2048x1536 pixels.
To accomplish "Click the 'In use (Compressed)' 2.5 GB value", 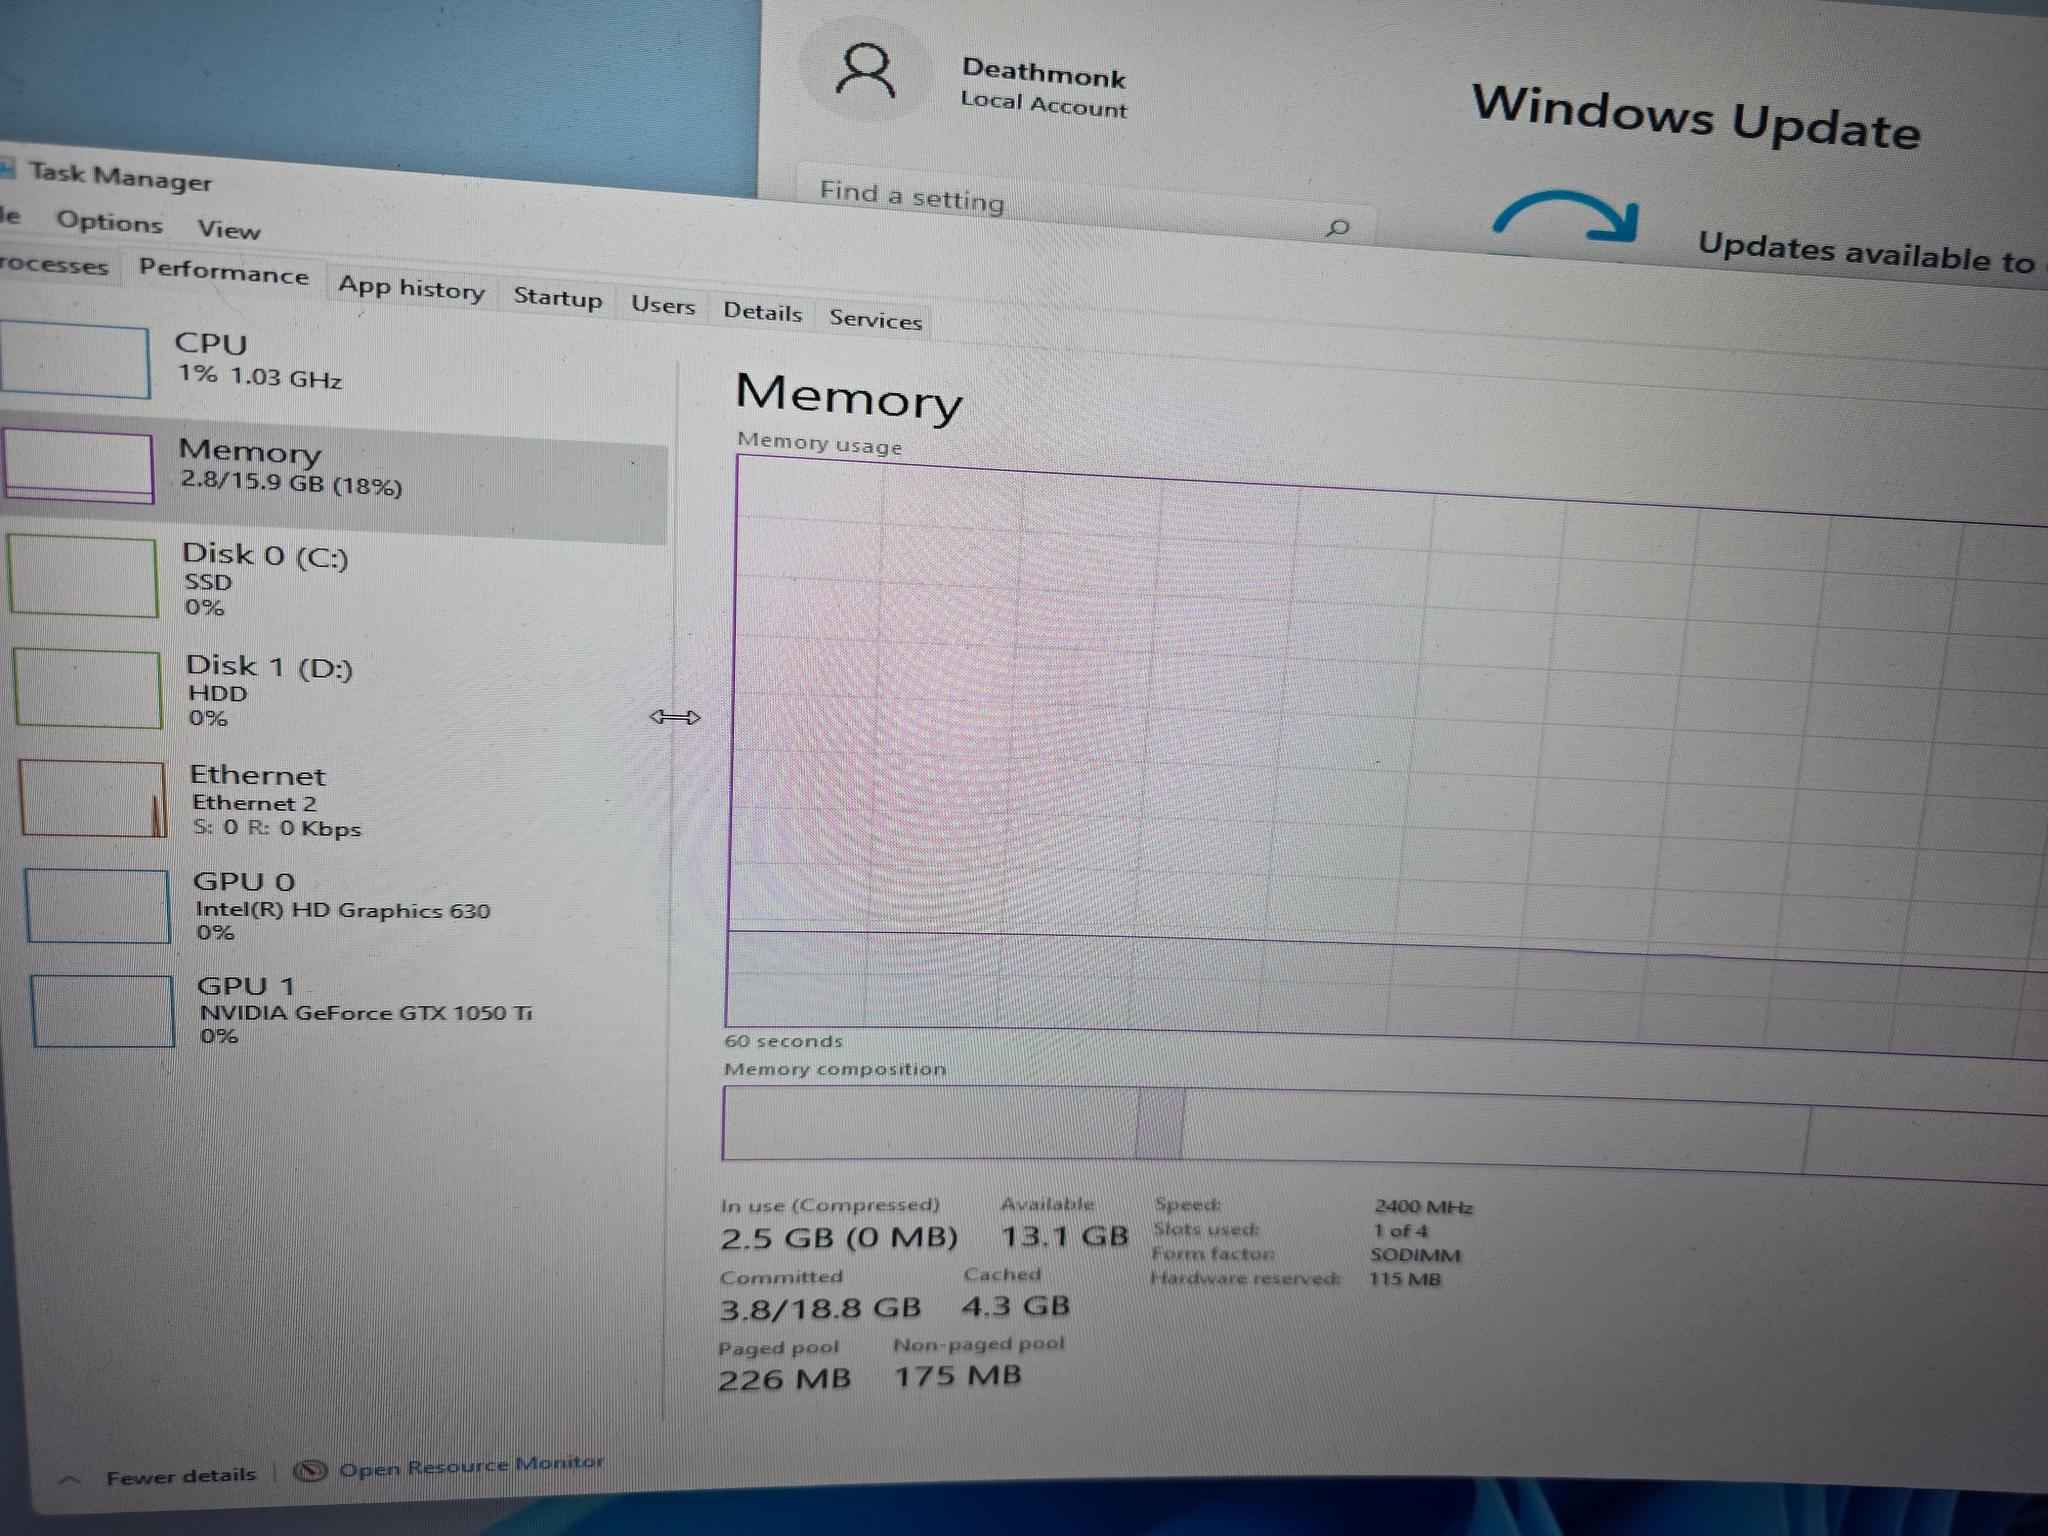I will tap(838, 1238).
